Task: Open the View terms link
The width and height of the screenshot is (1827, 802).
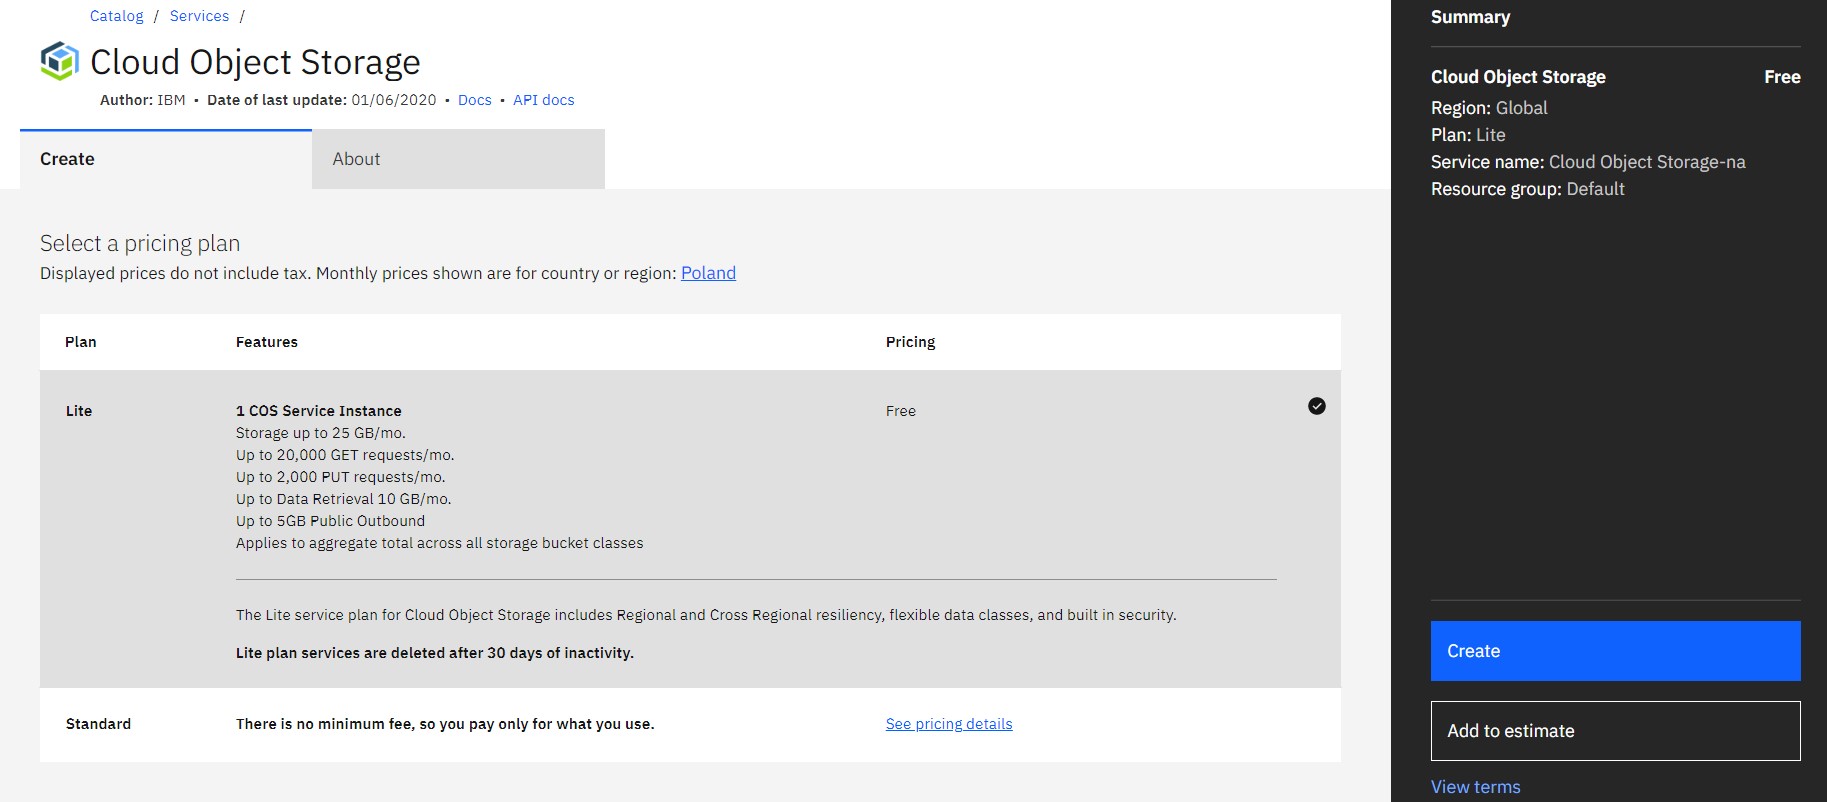Action: click(x=1475, y=787)
